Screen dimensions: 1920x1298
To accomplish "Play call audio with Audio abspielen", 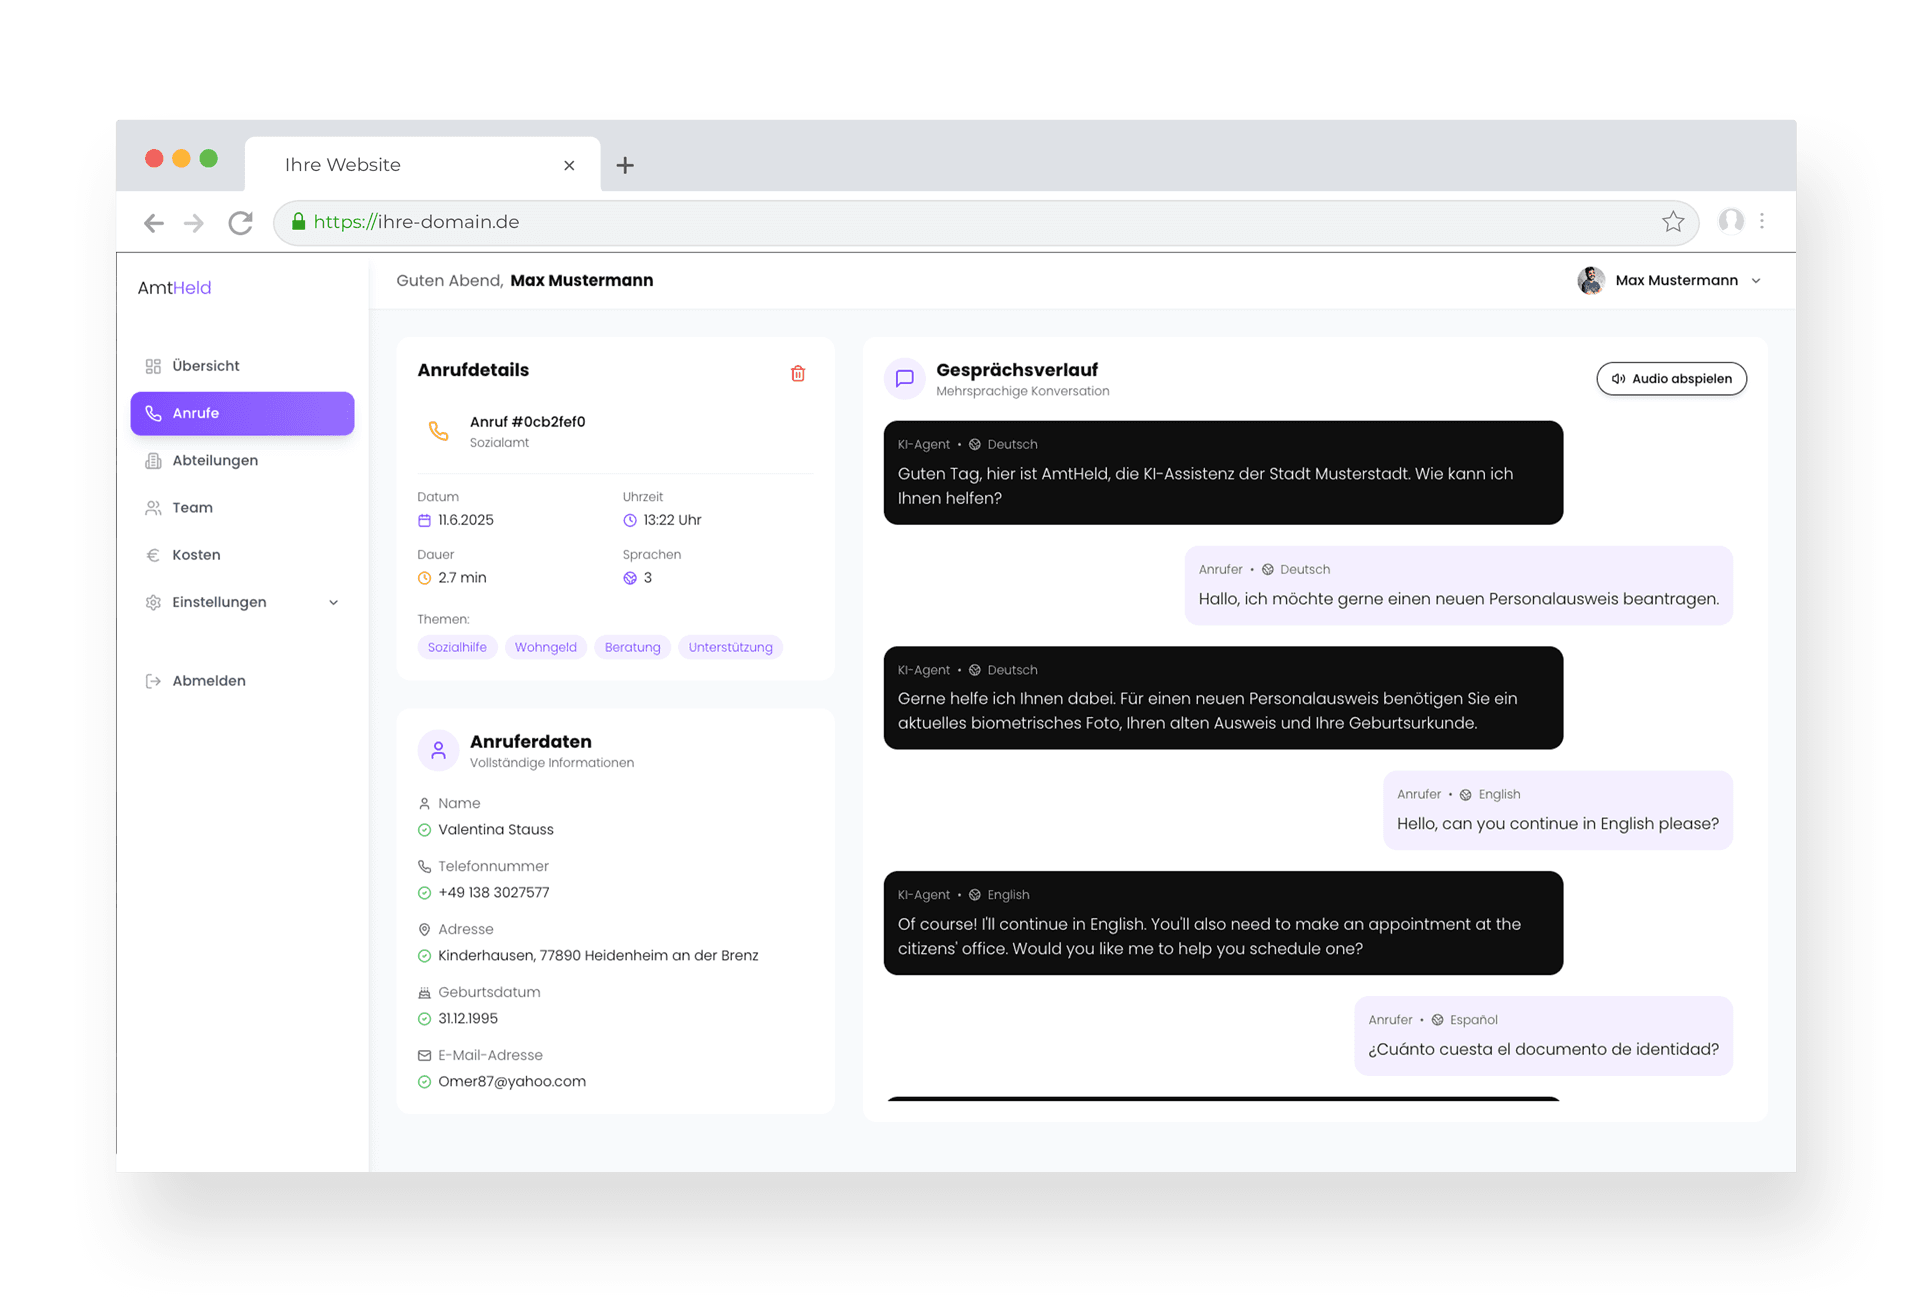I will click(1670, 379).
